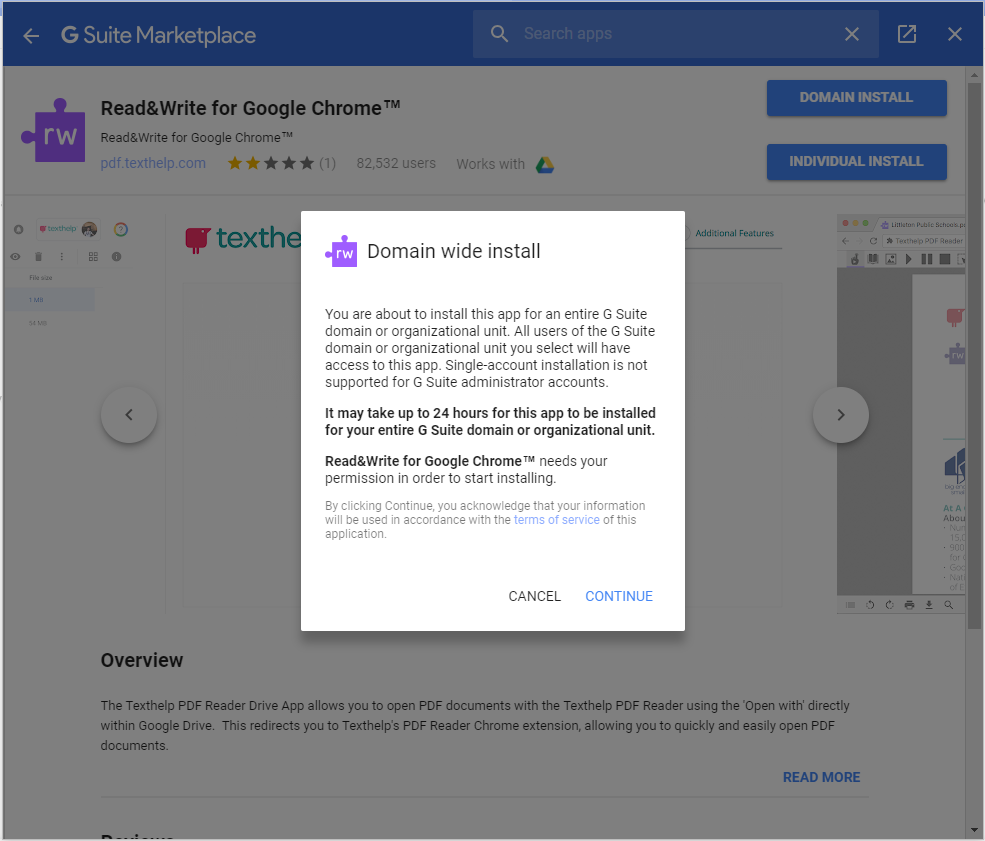
Task: Click the Domain wide install title
Action: coord(454,251)
